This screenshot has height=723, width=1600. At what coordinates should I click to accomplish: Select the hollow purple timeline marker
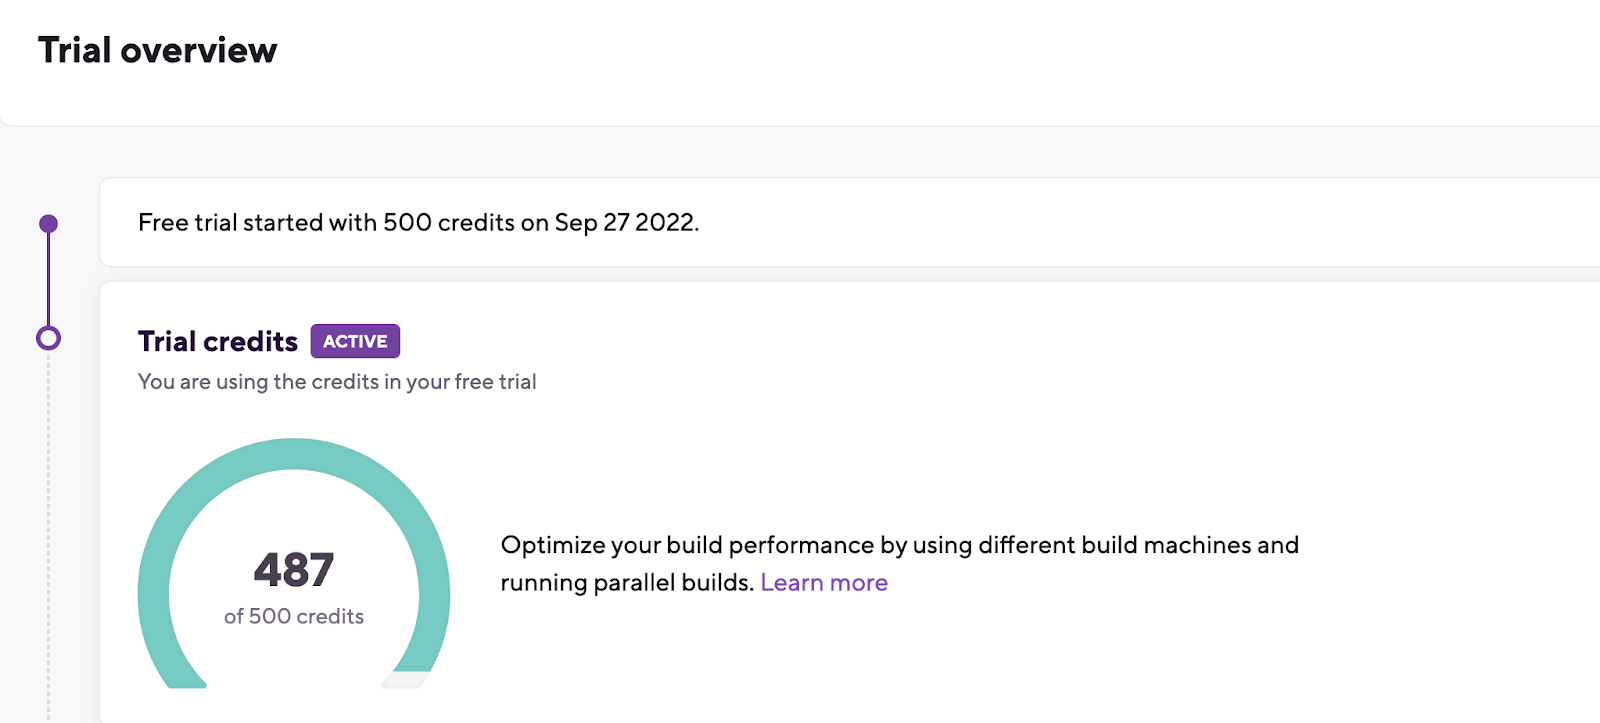(x=48, y=338)
